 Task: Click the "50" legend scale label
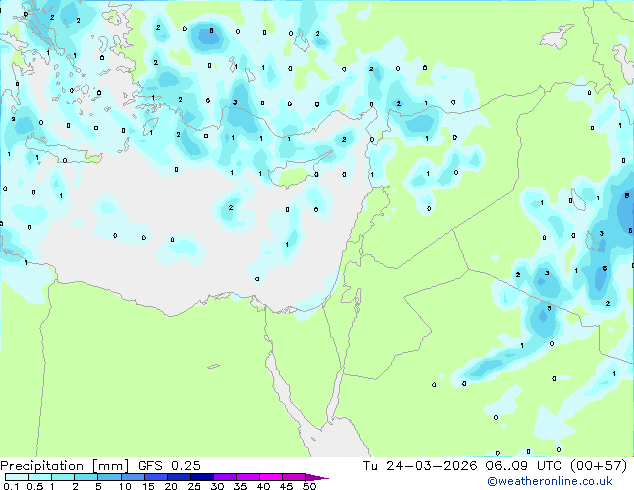coord(309,486)
